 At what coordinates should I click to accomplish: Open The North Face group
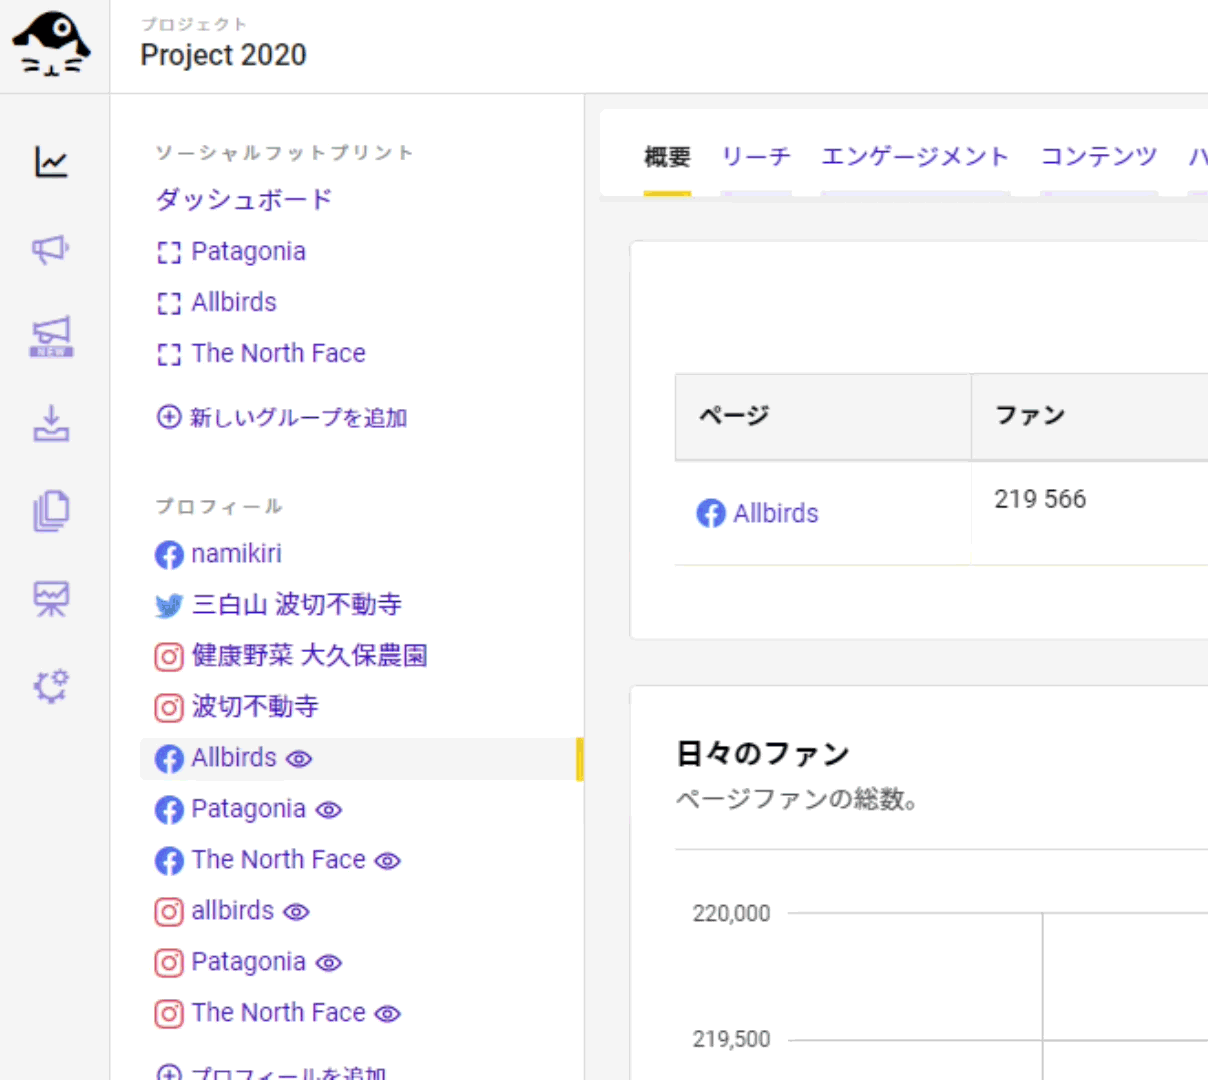279,354
